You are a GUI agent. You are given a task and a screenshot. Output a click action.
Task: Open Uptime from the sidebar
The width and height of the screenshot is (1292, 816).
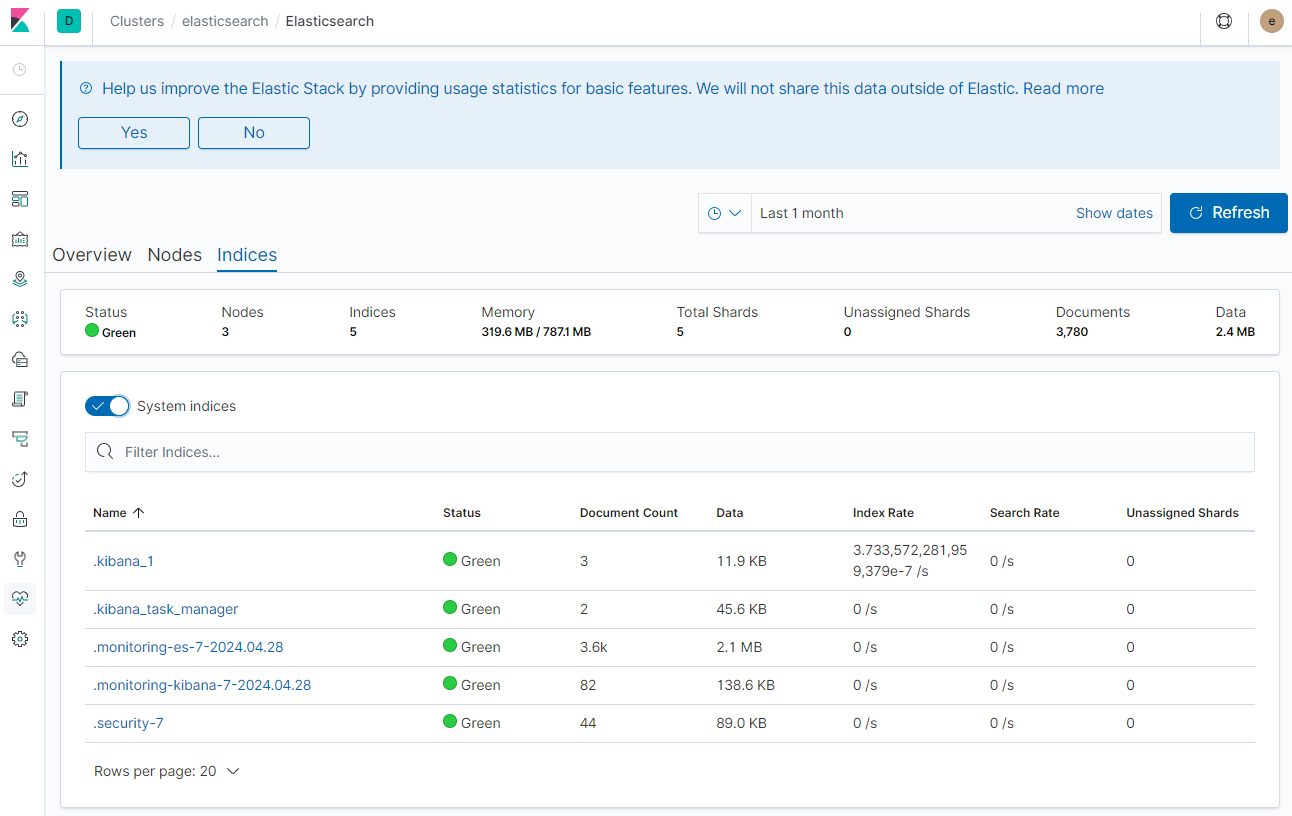point(20,479)
